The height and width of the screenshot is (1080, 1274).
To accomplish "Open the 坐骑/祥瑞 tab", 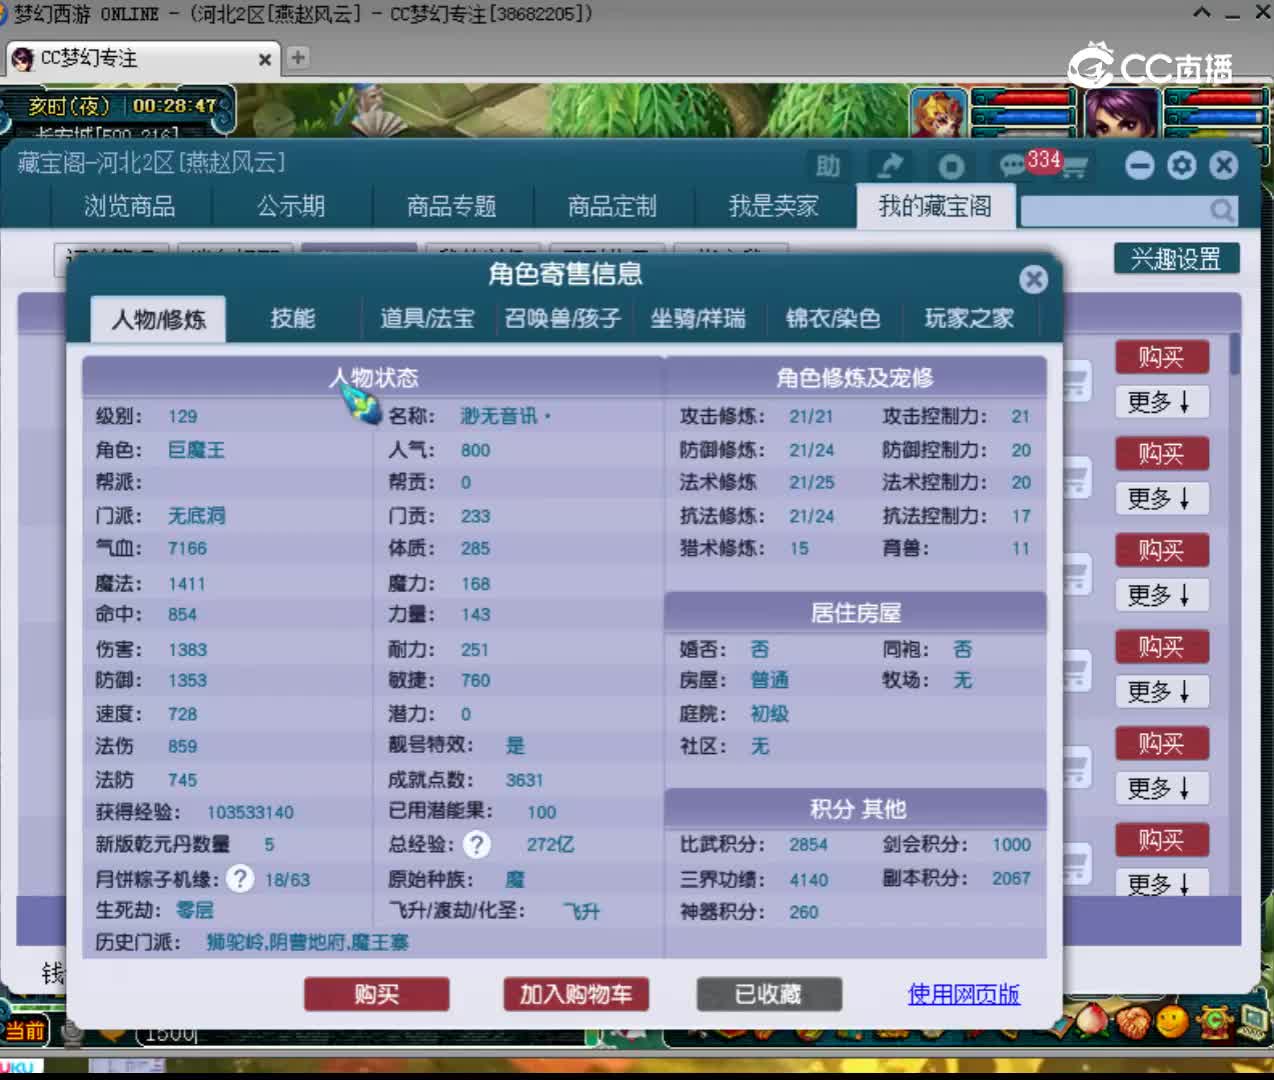I will [698, 318].
